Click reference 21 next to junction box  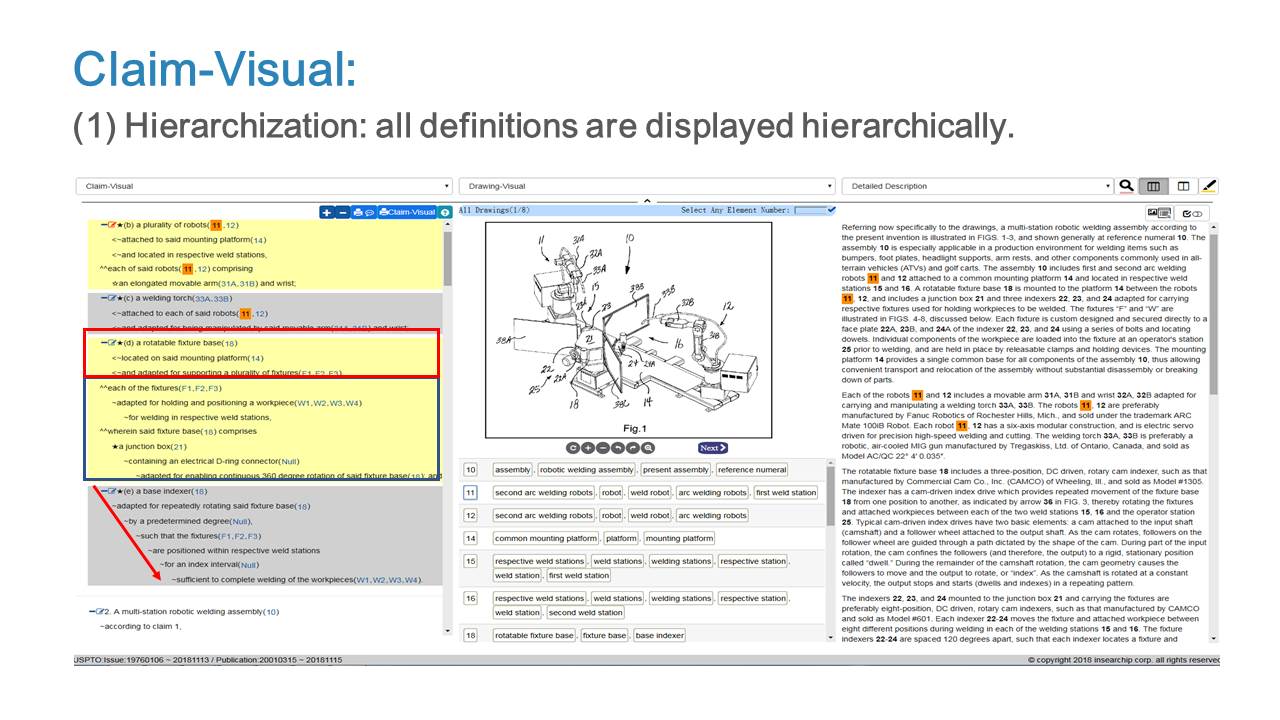(179, 446)
